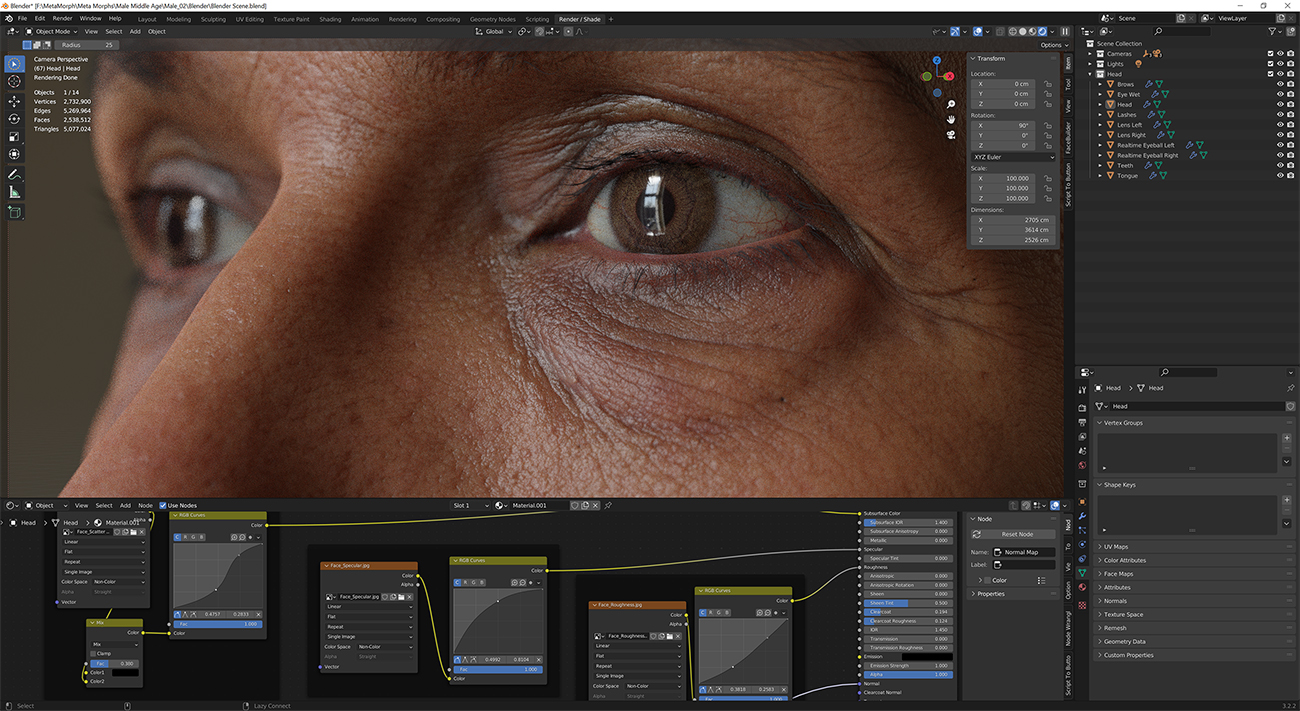Toggle the Clamp checkbox in Mix node
Screen dimensions: 1300x711
coord(95,654)
